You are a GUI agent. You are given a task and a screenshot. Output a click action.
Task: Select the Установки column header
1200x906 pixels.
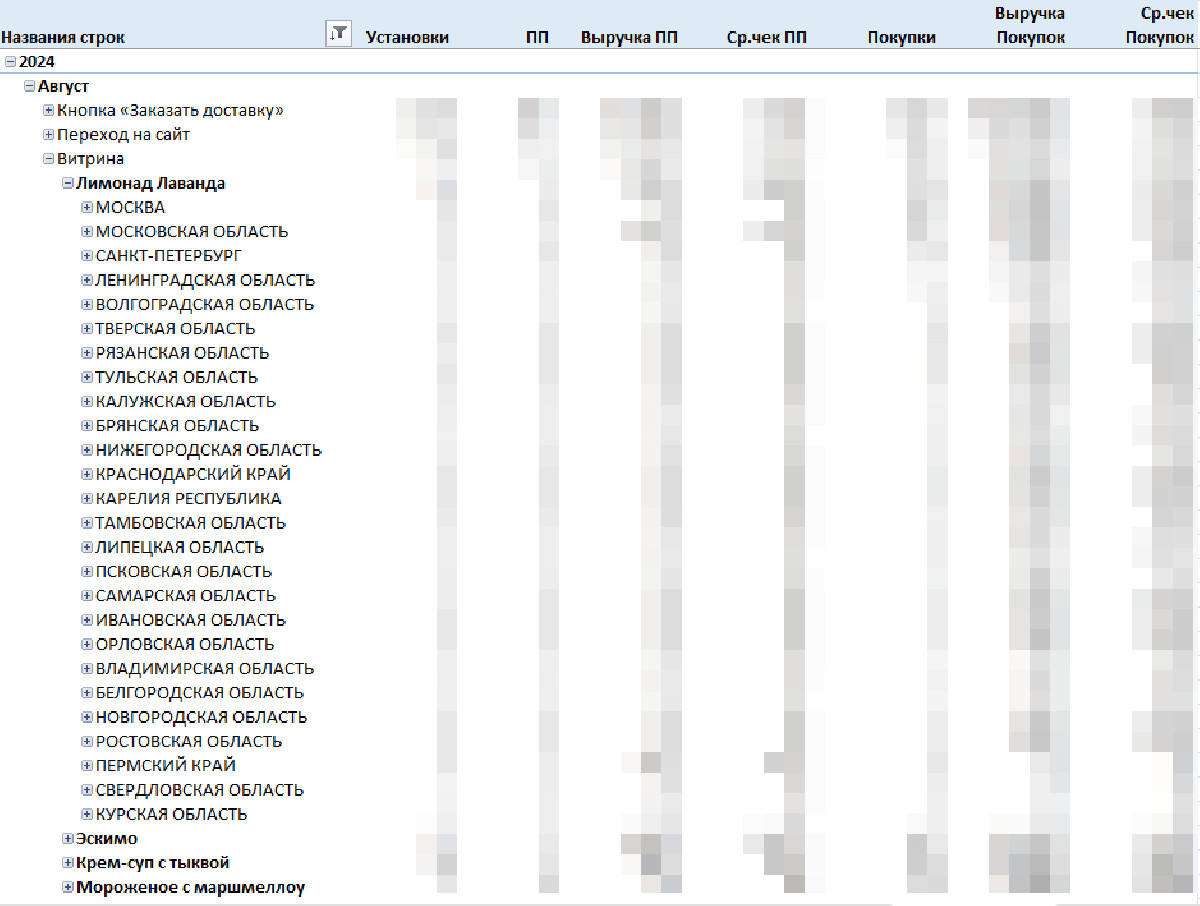pyautogui.click(x=407, y=38)
